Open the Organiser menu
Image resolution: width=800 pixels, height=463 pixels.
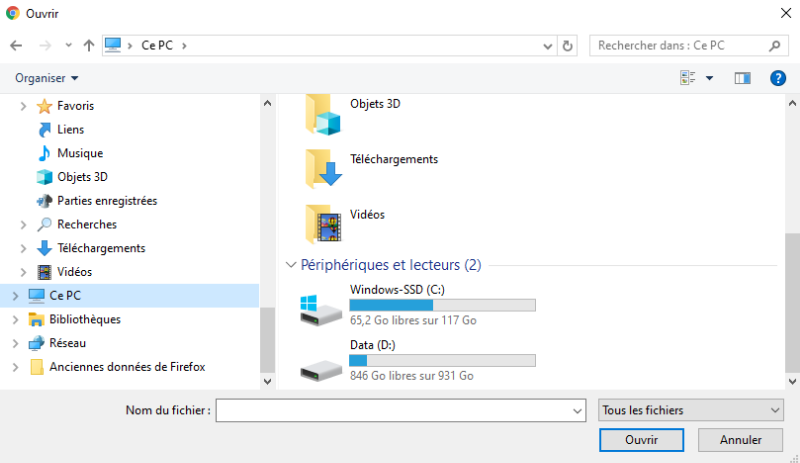click(x=46, y=78)
